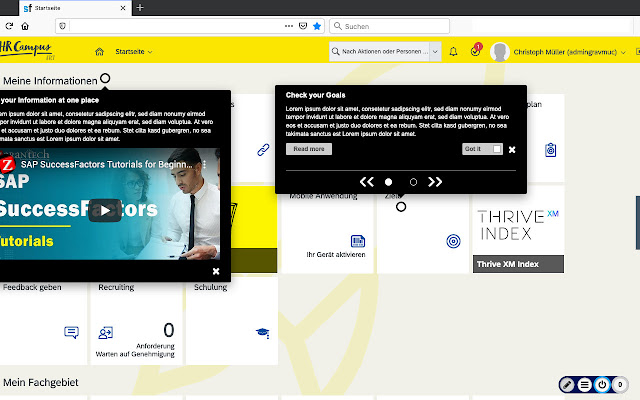Viewport: 640px width, 400px height.
Task: Click the Recruiting person-arrow icon
Action: 106,333
